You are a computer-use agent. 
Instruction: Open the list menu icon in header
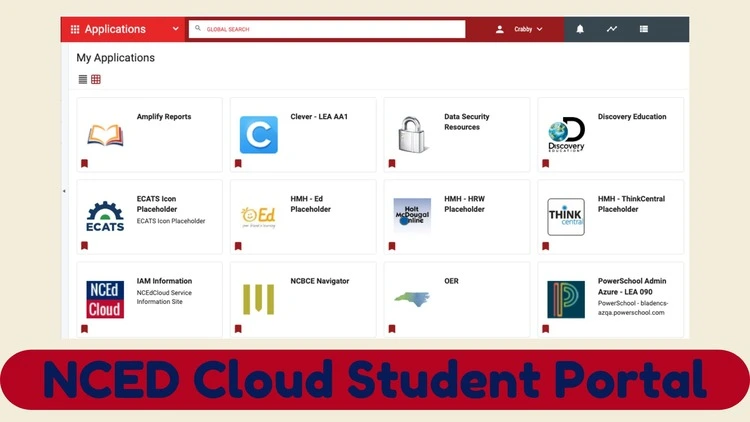[x=644, y=29]
